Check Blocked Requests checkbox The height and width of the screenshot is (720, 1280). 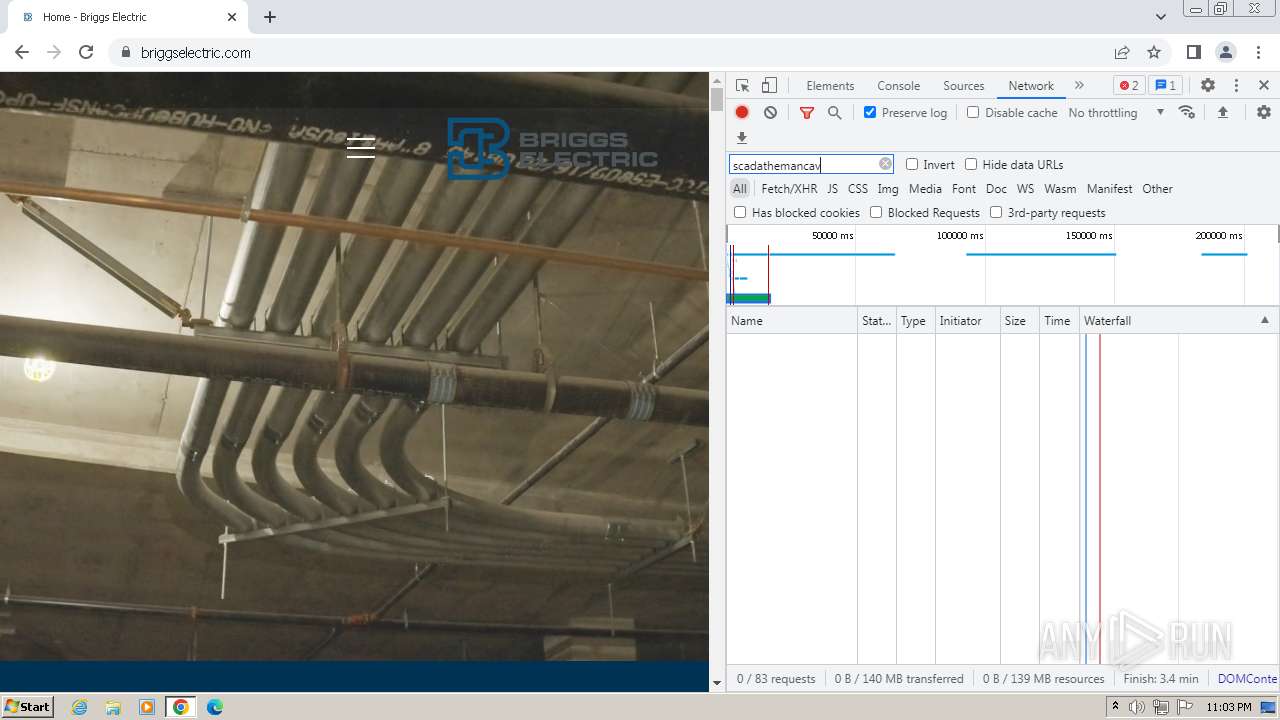[x=876, y=212]
